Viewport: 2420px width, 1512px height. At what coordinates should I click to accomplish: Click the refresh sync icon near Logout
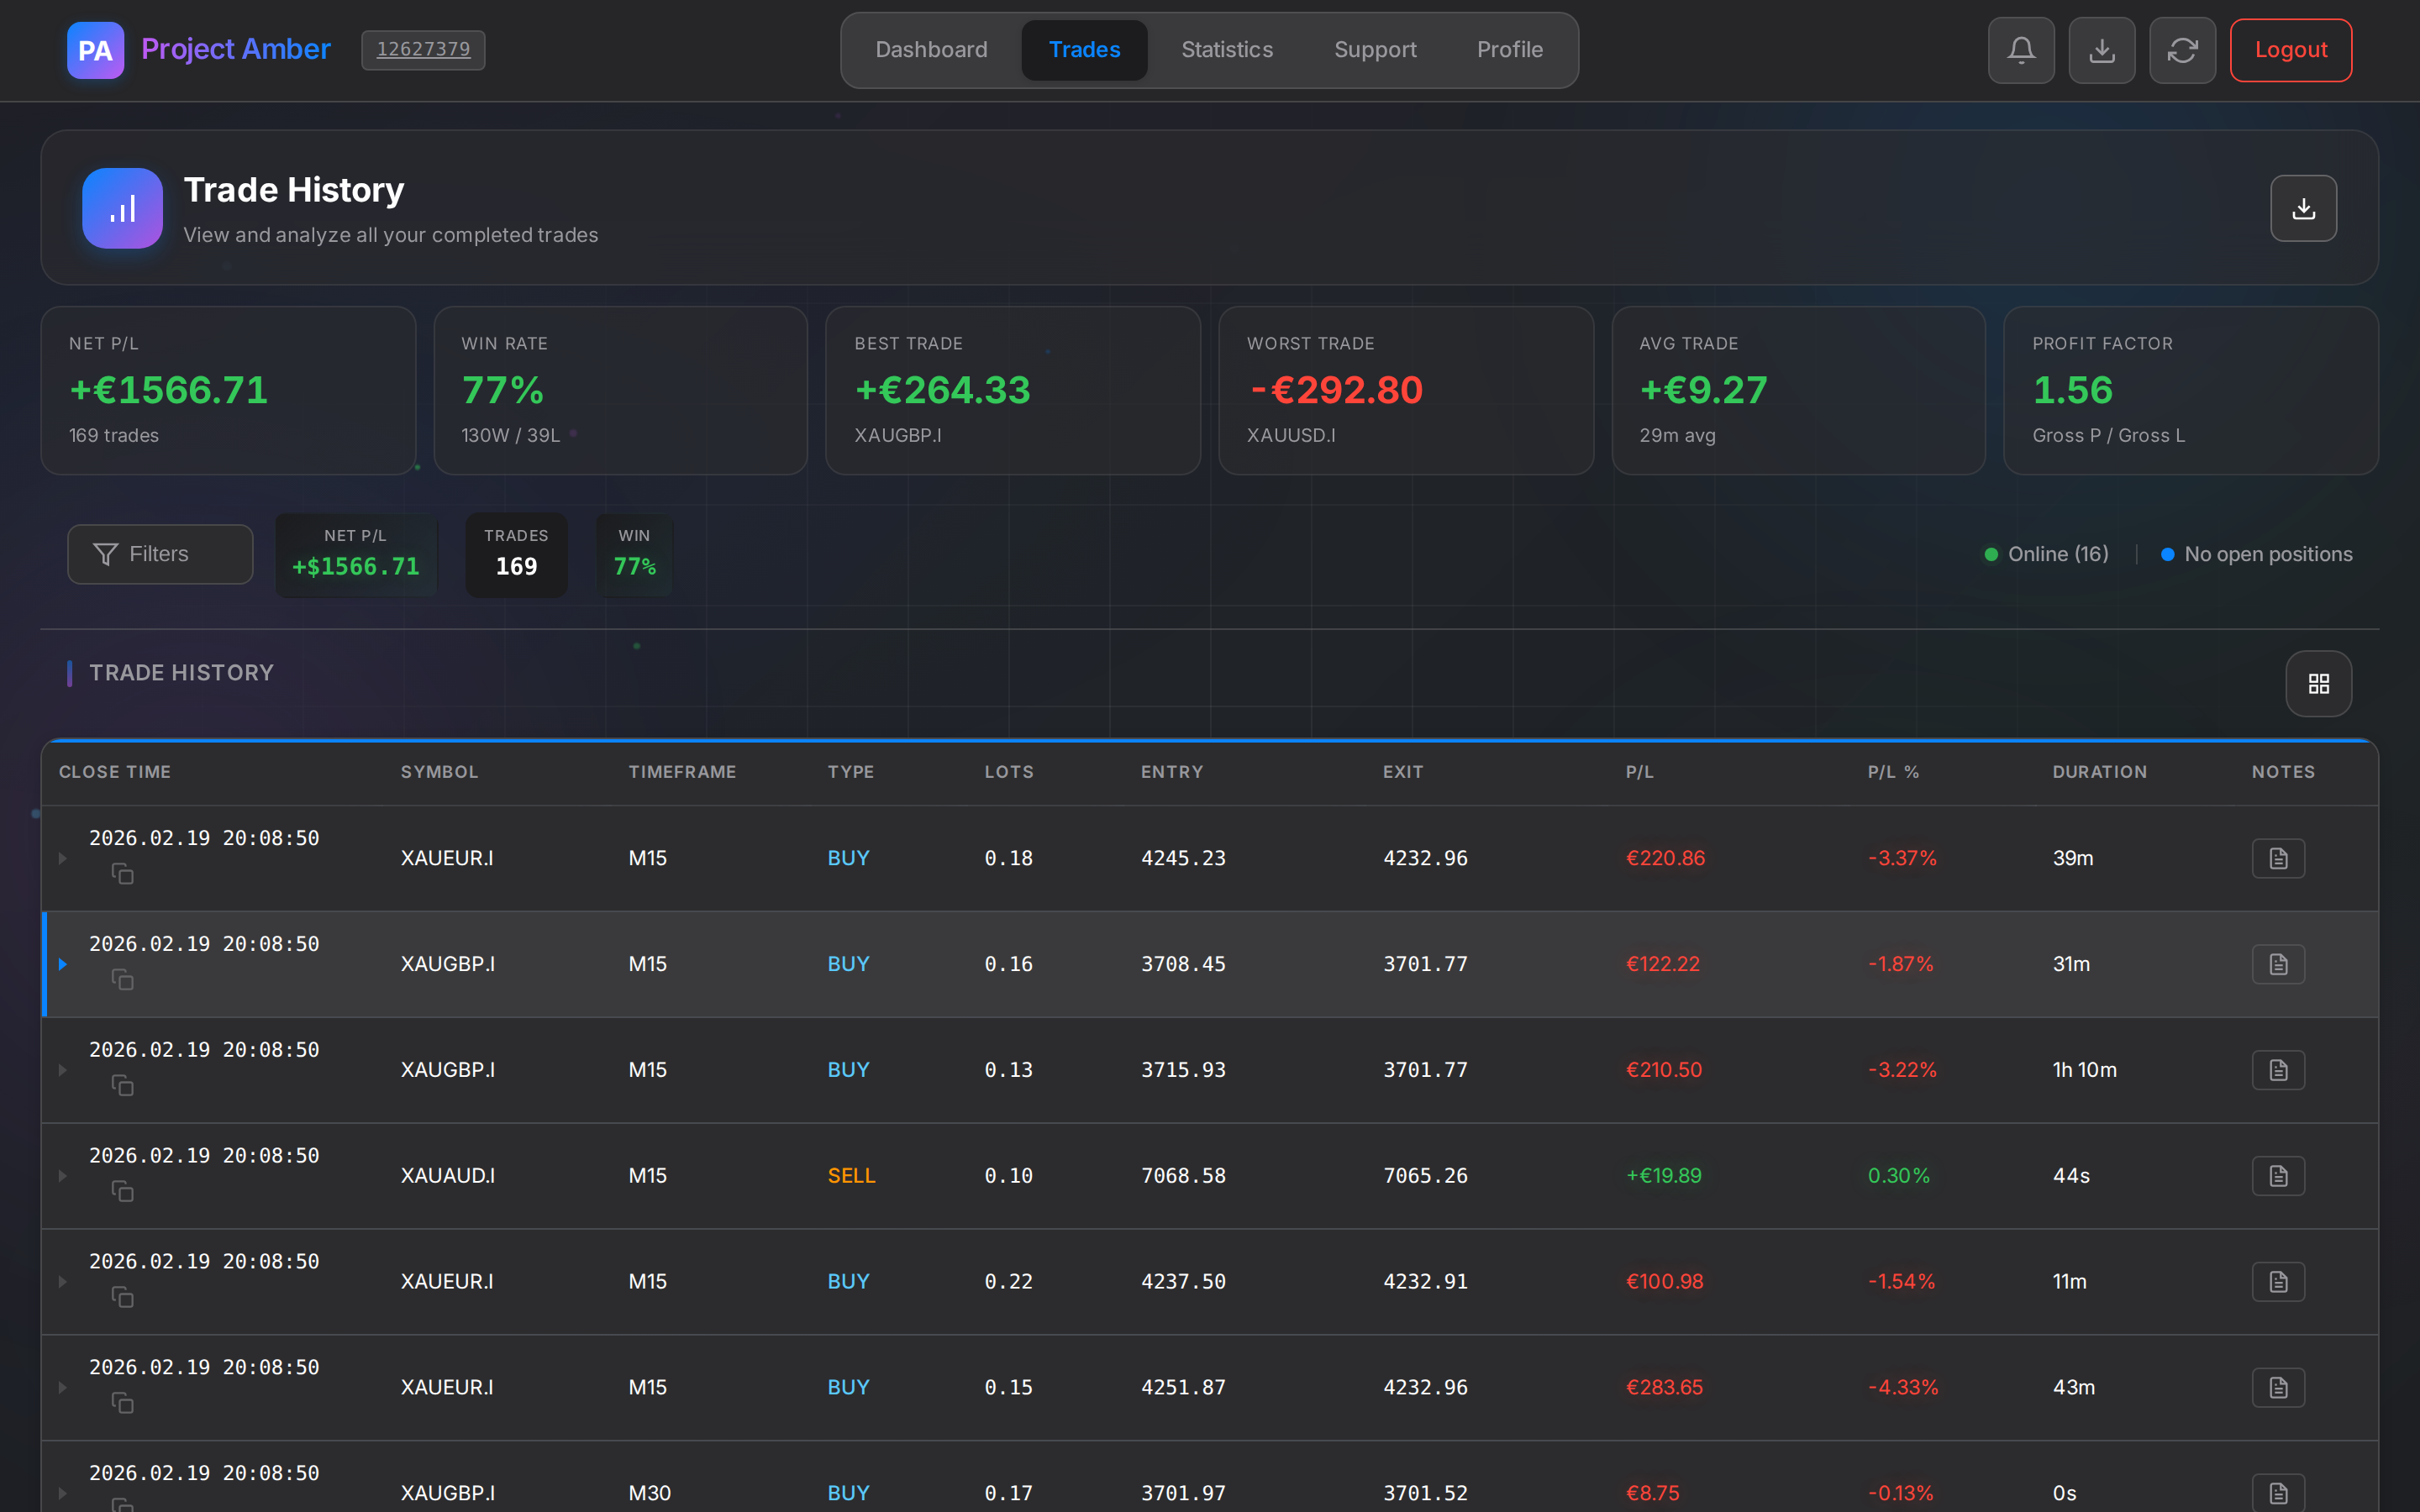[2183, 50]
